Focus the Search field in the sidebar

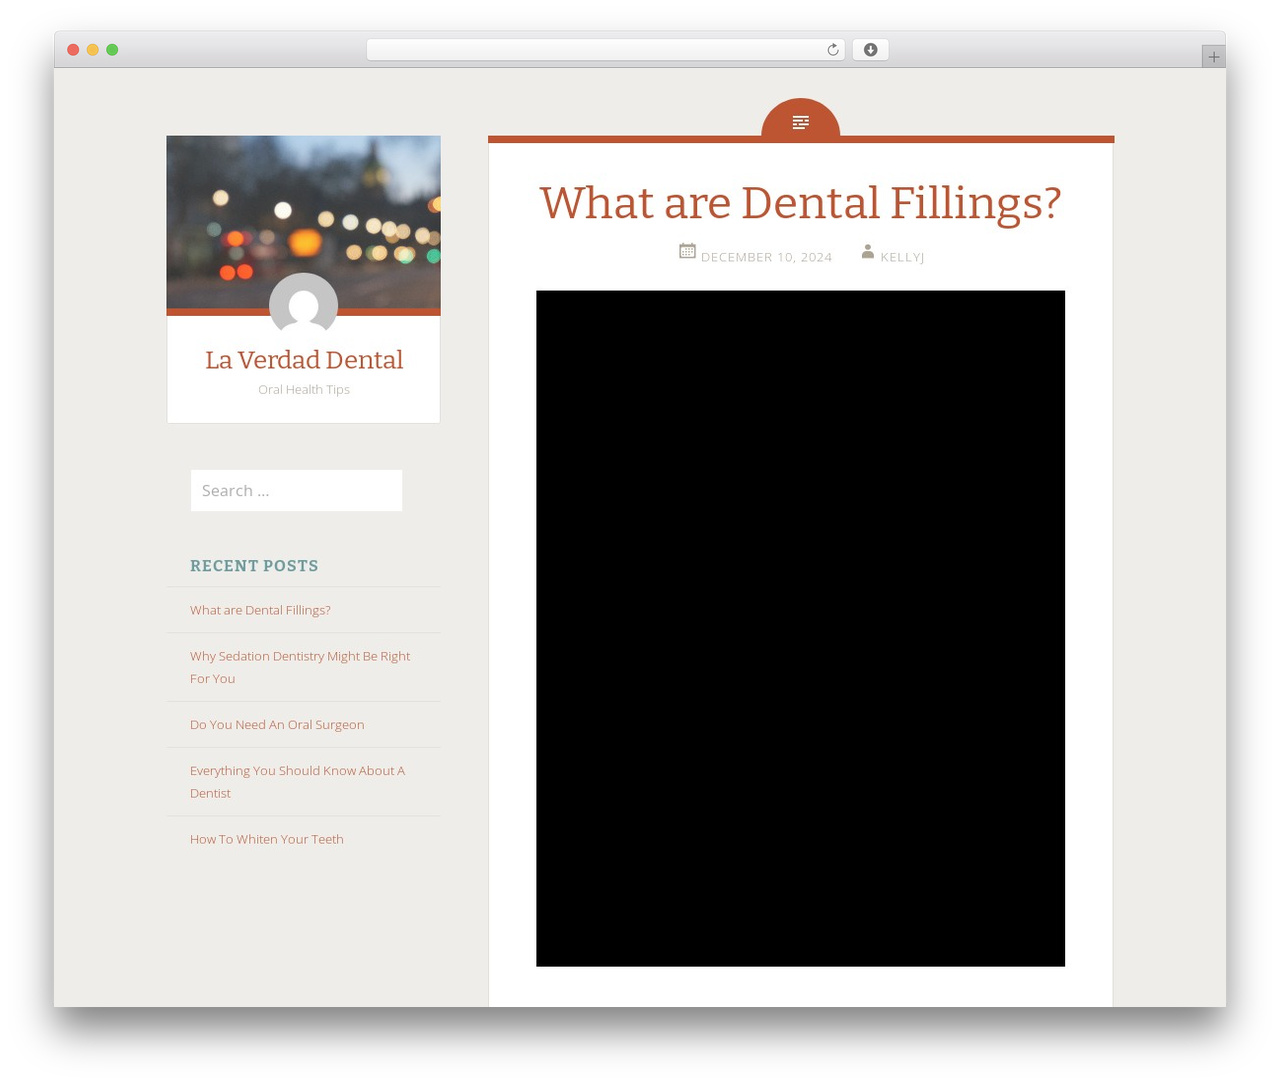point(296,490)
